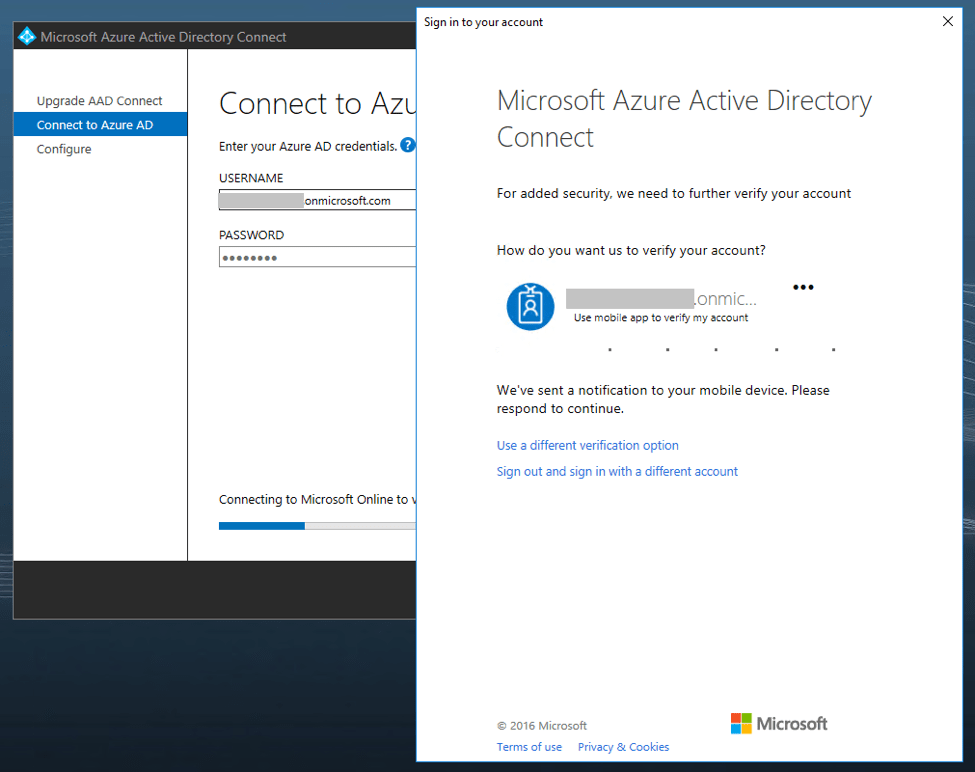Click Use a different verification option
Viewport: 975px width, 772px height.
click(x=587, y=445)
